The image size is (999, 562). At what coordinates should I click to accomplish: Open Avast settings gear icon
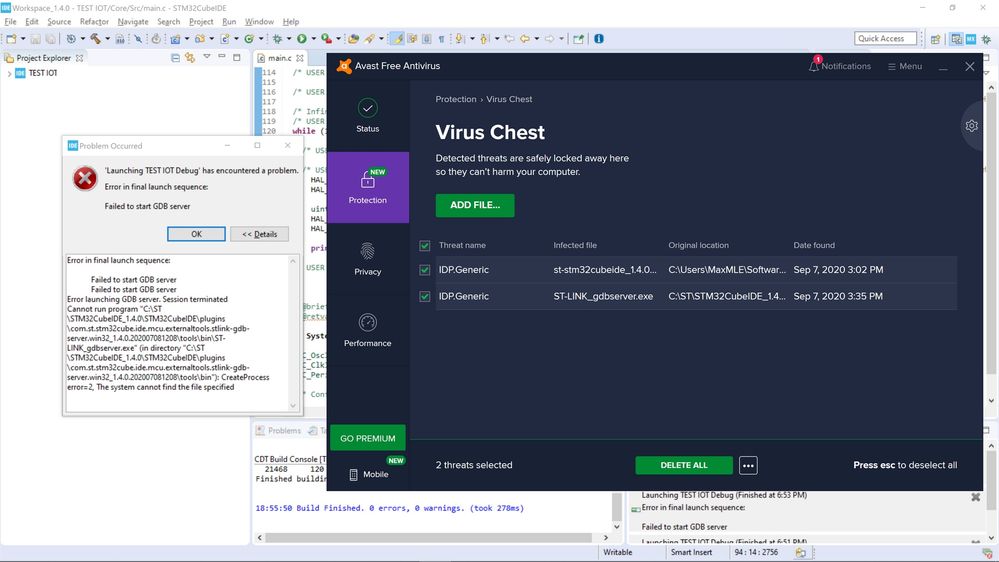[x=972, y=126]
